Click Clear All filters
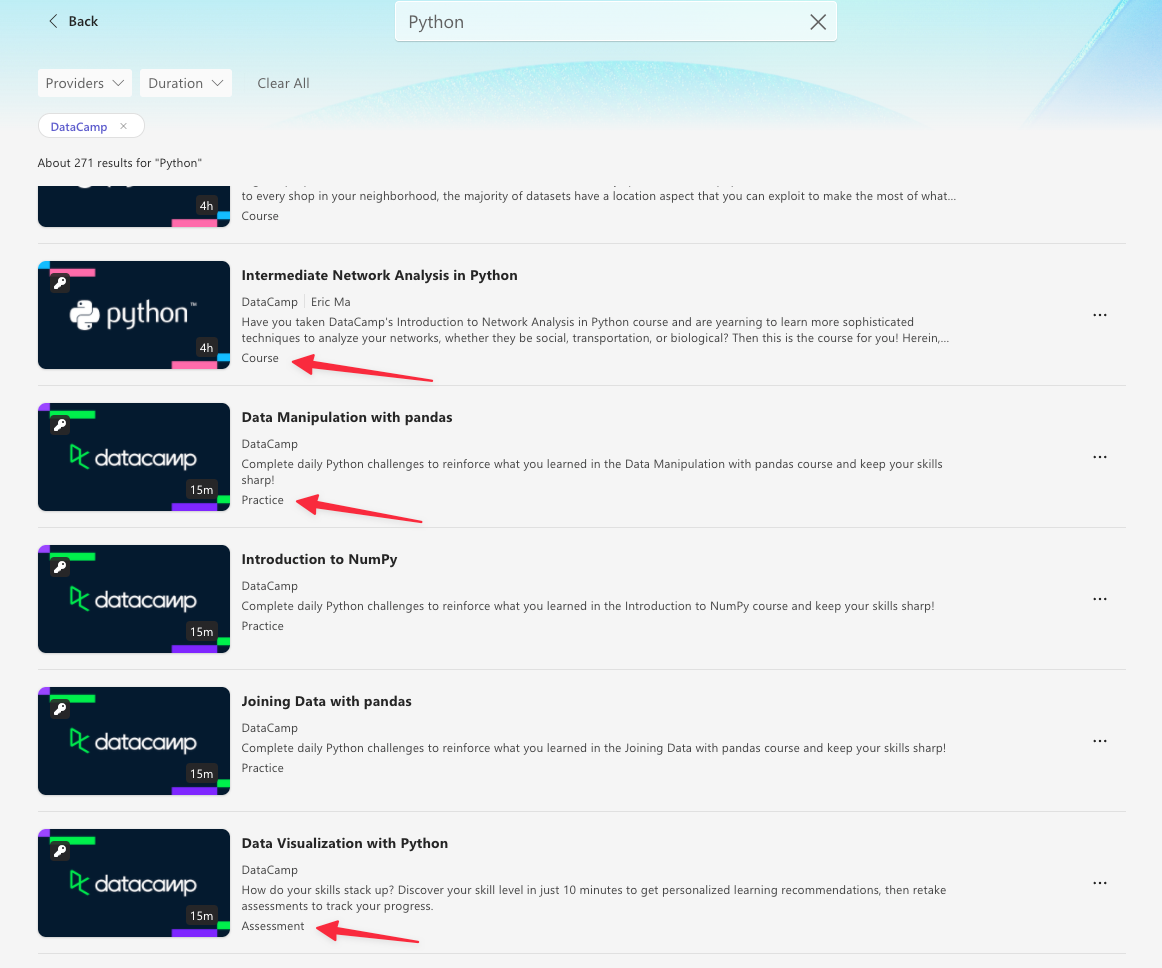 click(x=283, y=83)
